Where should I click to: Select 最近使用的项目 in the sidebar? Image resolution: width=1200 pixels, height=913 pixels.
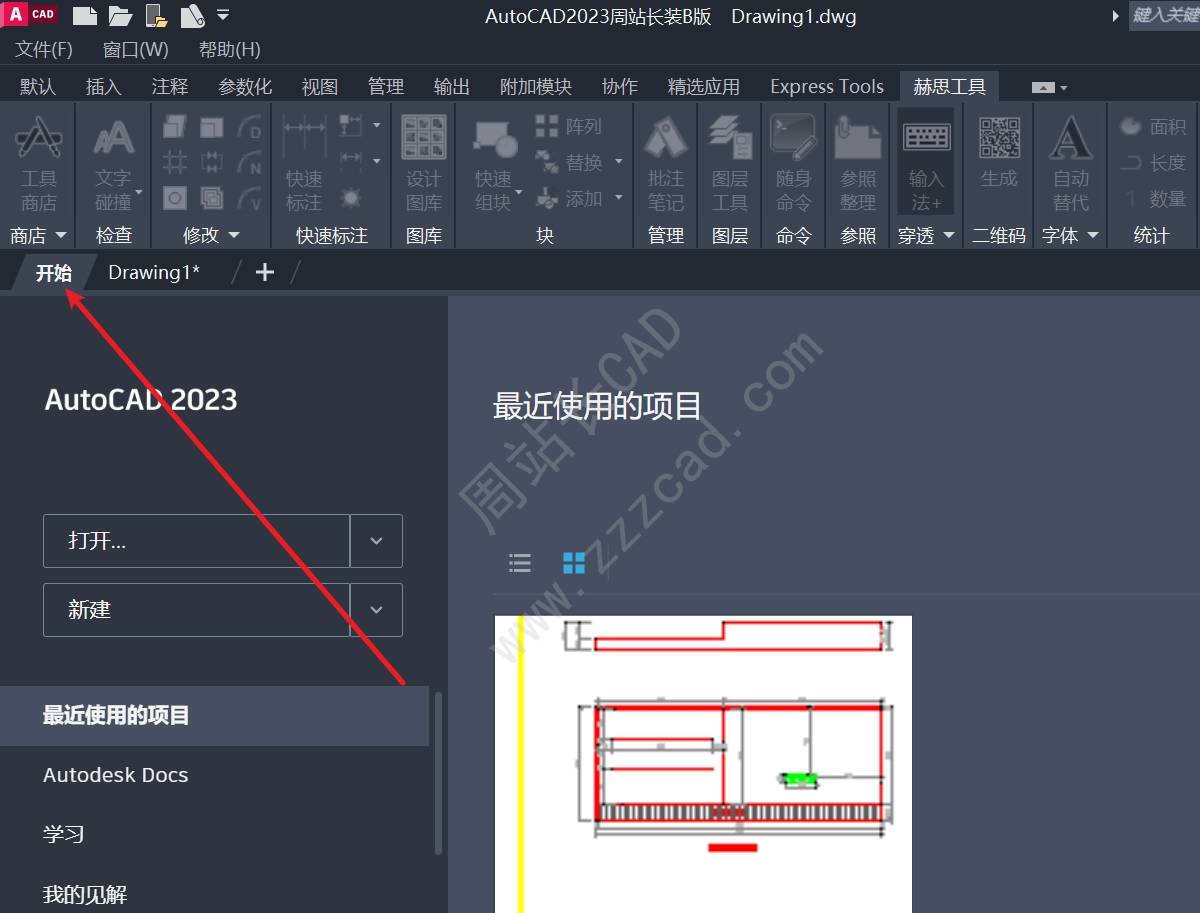point(214,716)
